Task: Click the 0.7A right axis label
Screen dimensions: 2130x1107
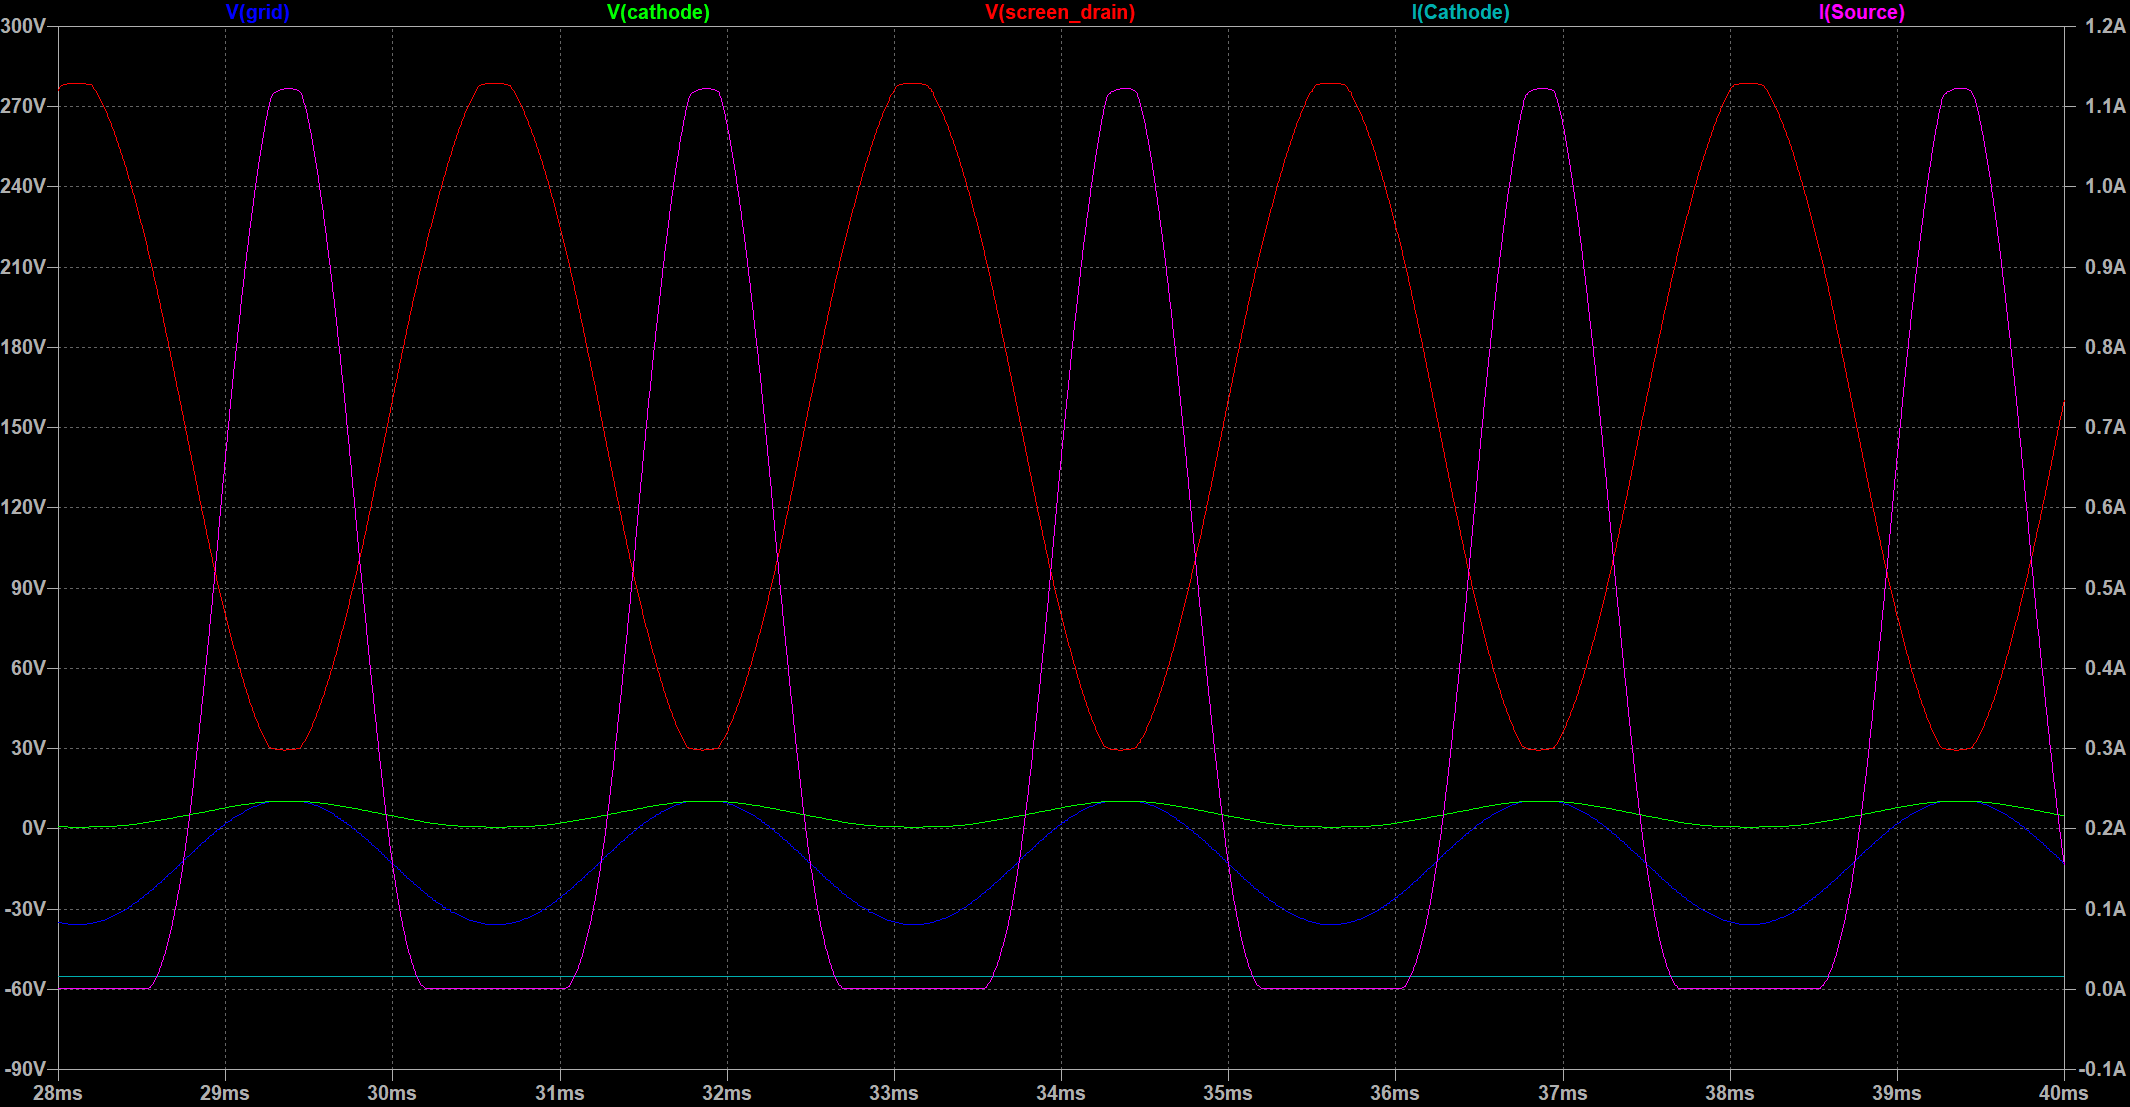Action: pos(2105,427)
